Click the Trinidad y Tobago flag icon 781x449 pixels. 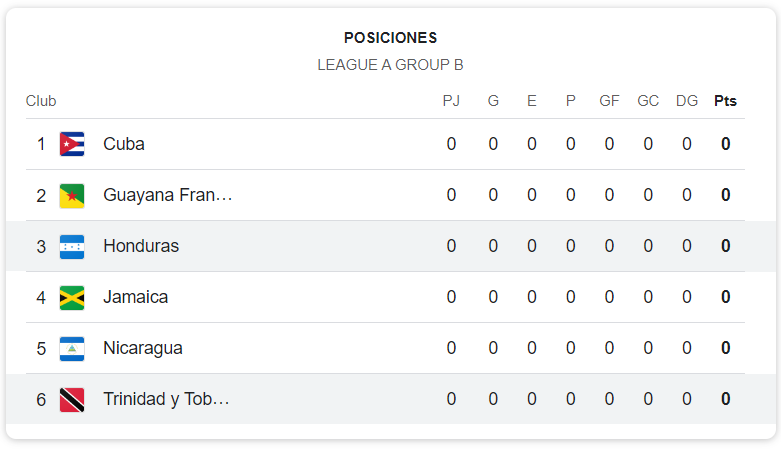(x=72, y=400)
